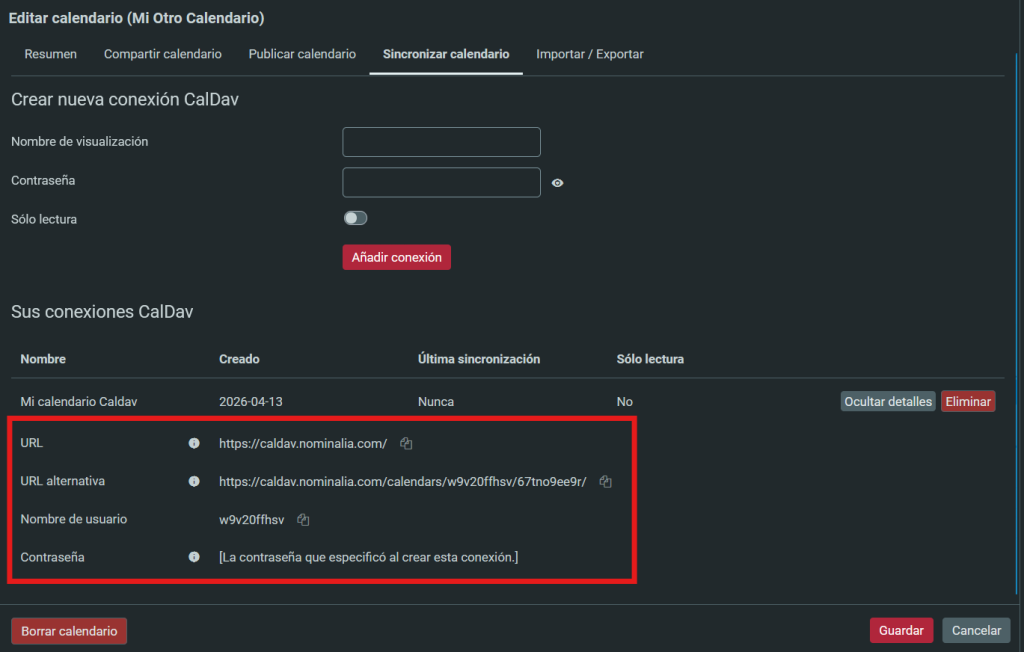Screen dimensions: 1024x652
Task: Copy the URL alternativa to clipboard
Action: 605,481
